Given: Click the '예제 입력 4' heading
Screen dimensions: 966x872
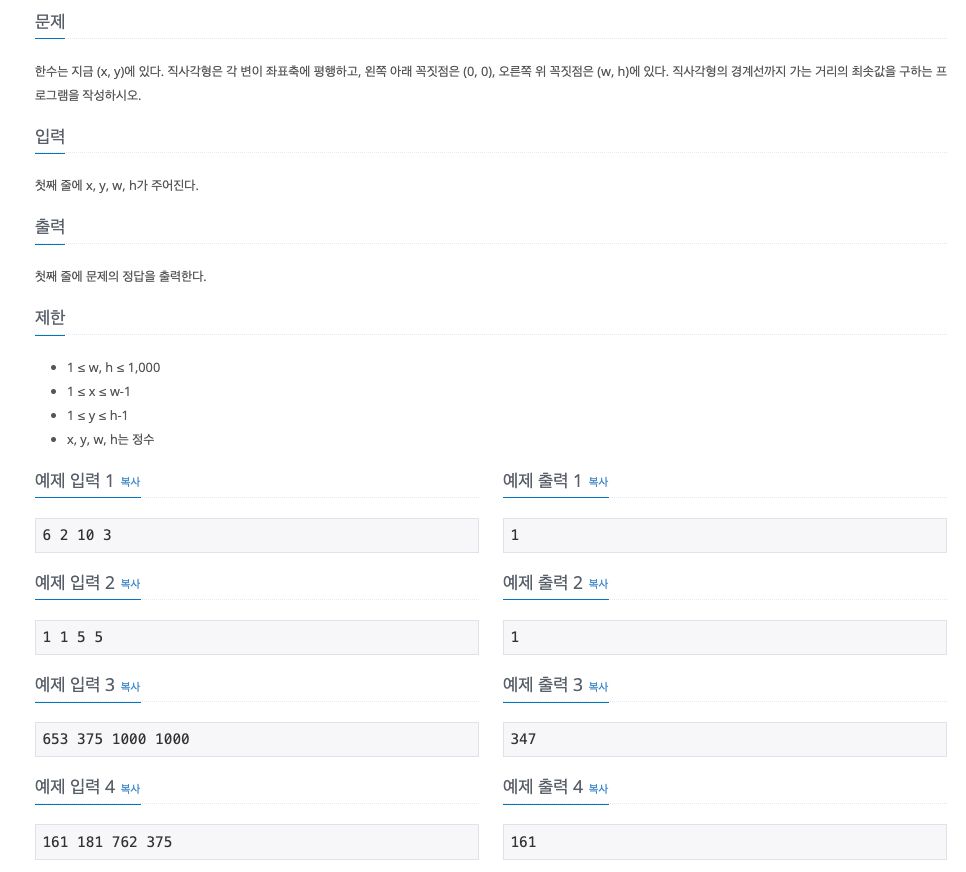Looking at the screenshot, I should 75,787.
